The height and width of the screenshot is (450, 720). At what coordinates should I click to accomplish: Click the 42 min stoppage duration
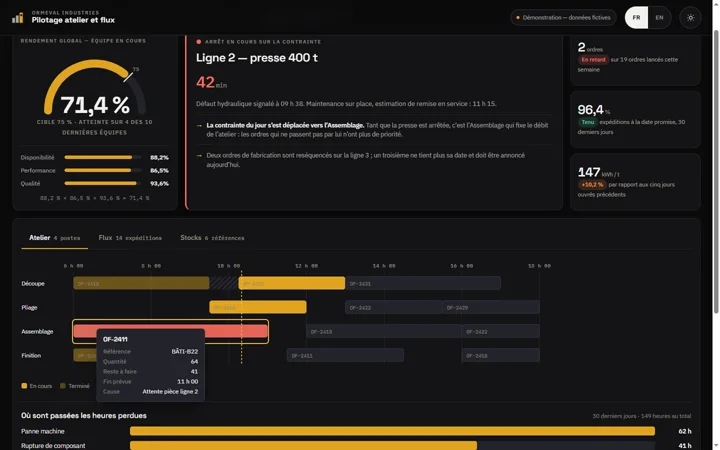211,82
